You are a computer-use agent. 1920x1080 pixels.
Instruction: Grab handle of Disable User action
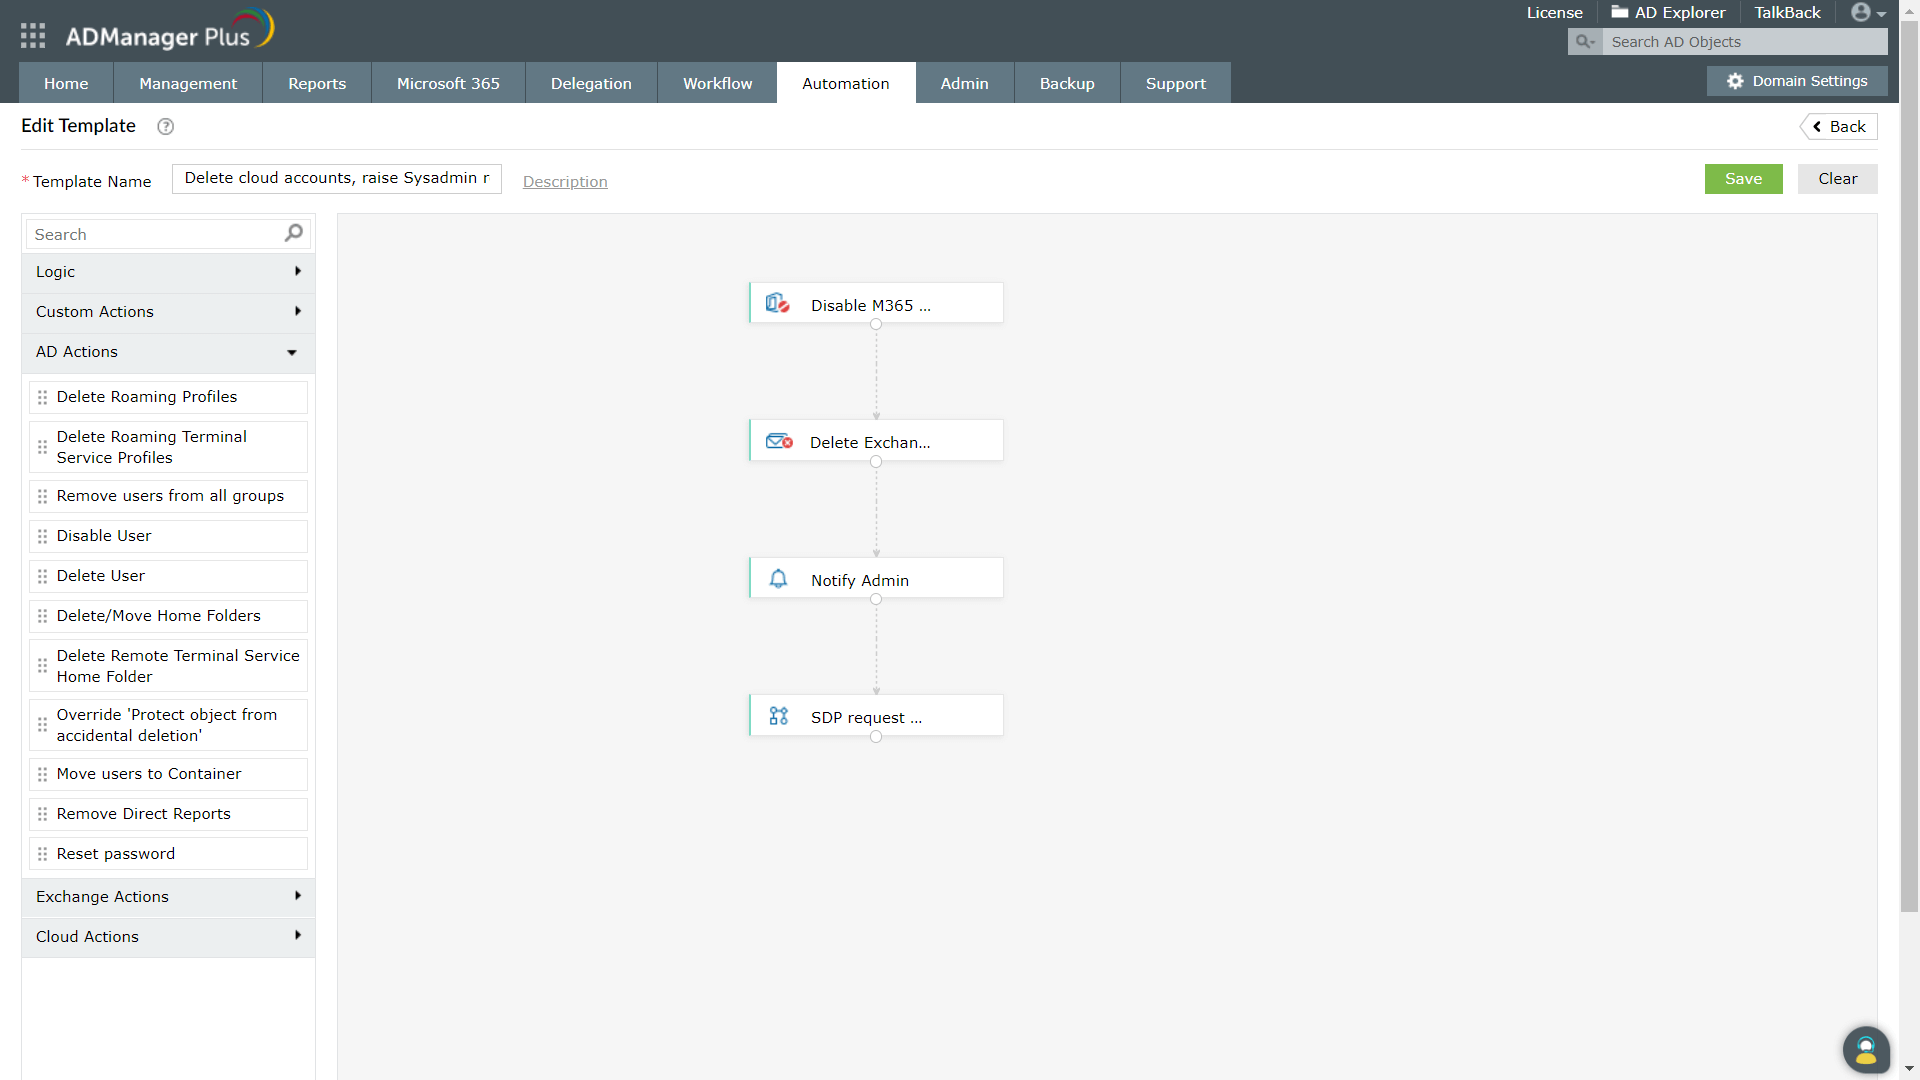pos(42,536)
